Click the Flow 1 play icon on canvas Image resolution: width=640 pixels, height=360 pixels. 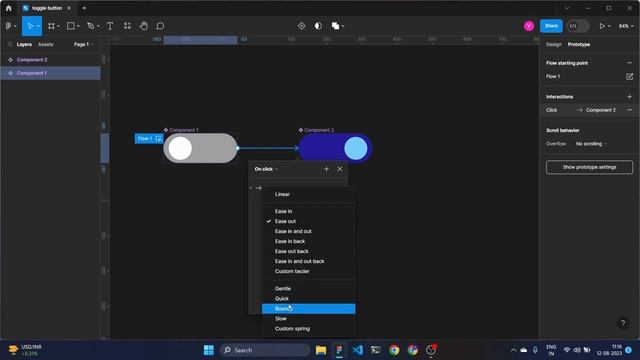(x=159, y=139)
